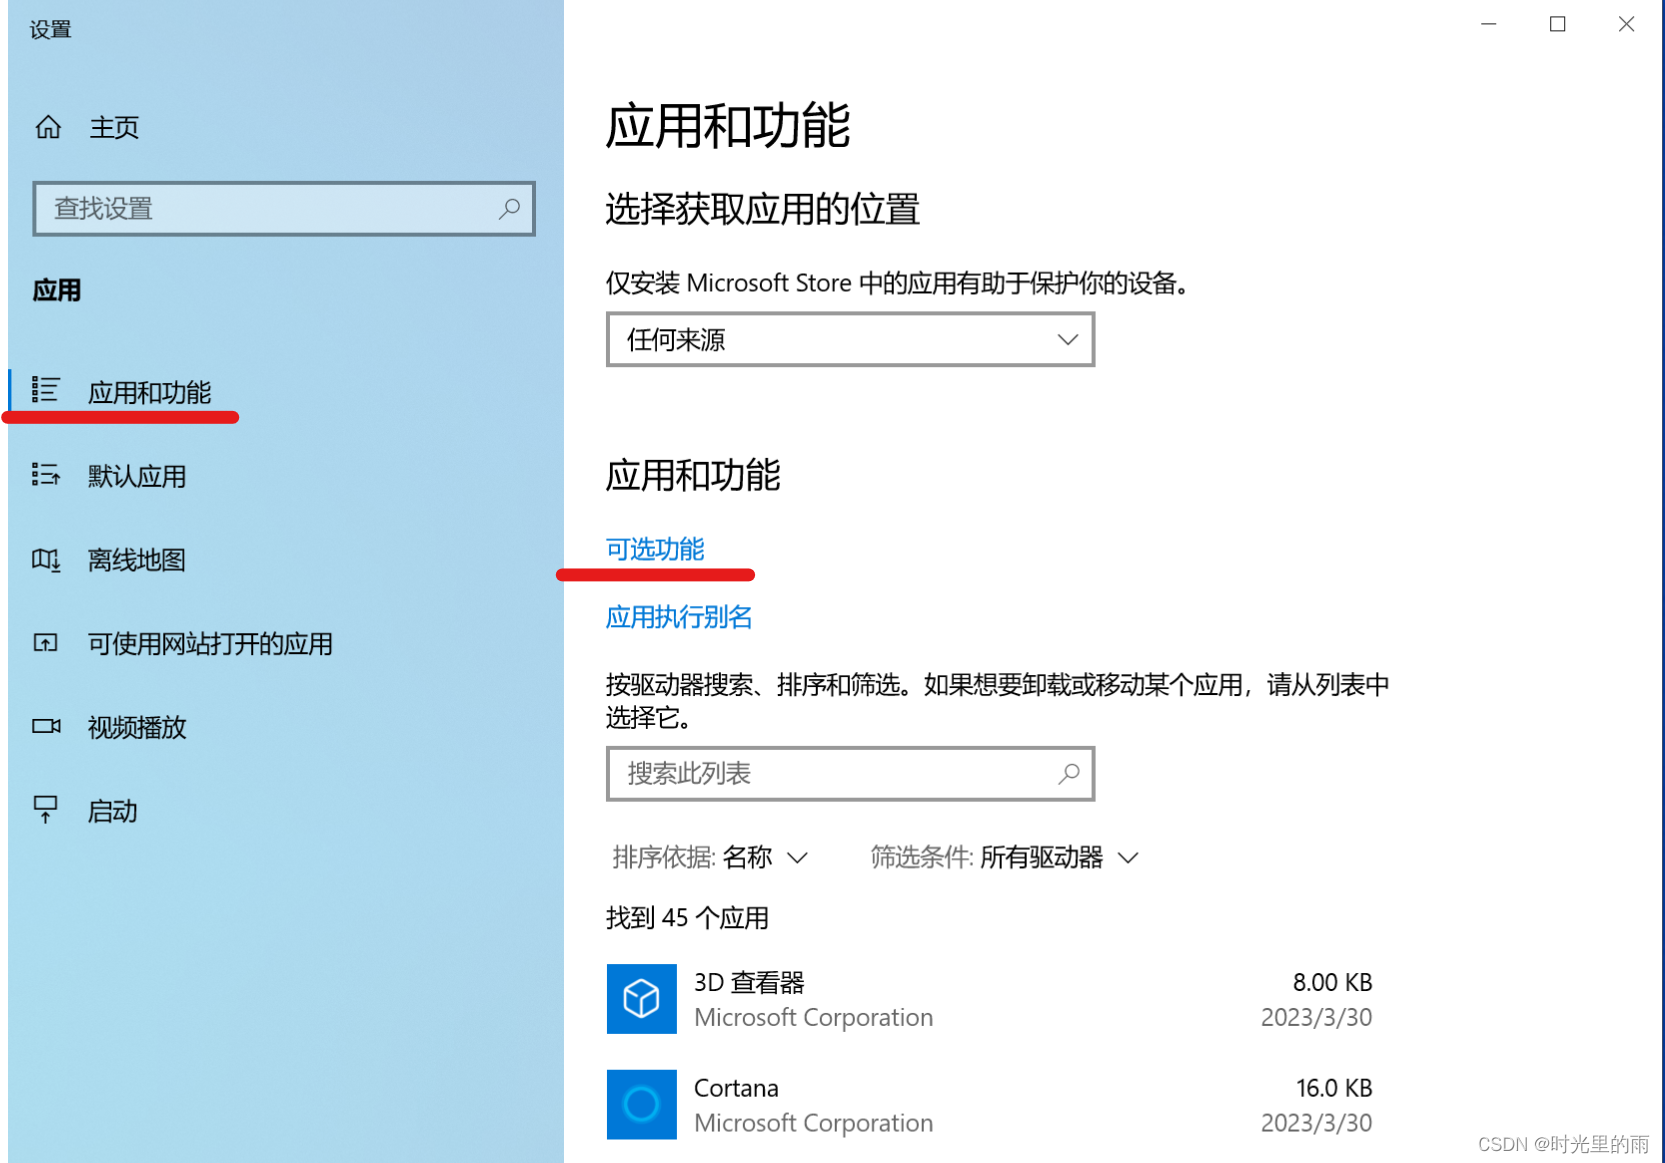This screenshot has height=1163, width=1665.
Task: Open 可使用网站打开的应用 page
Action: (x=210, y=644)
